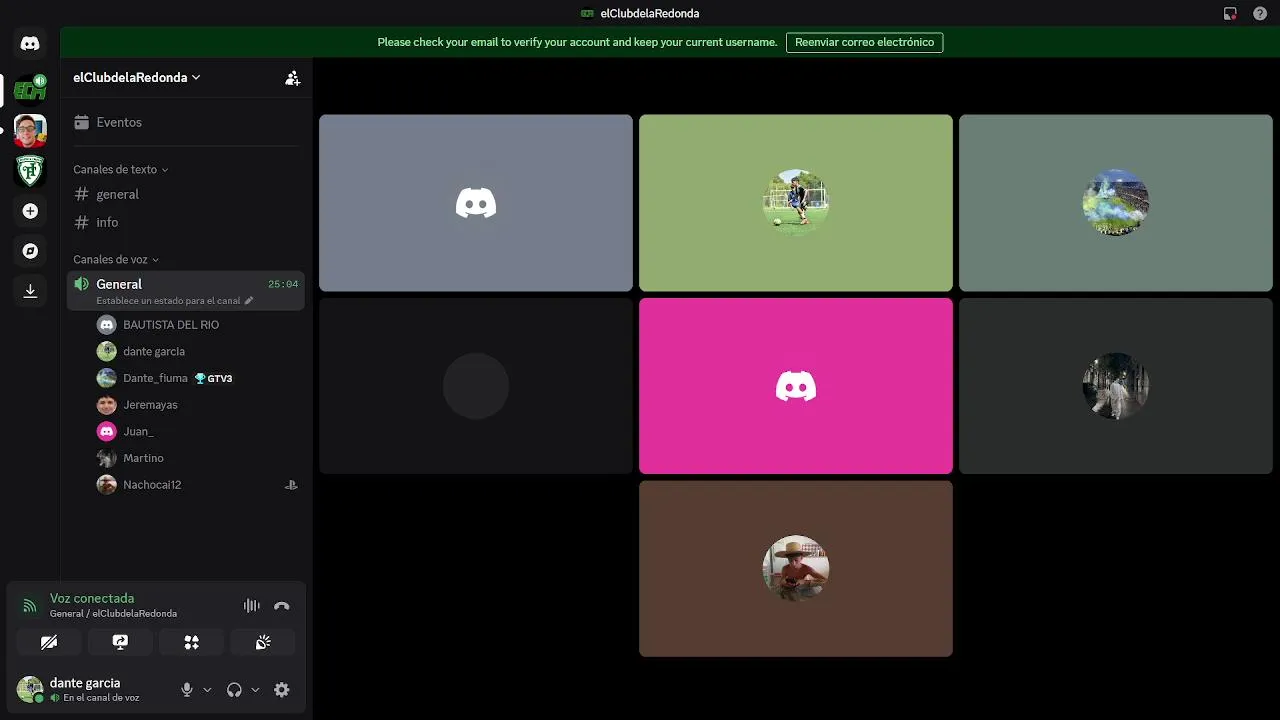Collapse Canales de texto category
Screen dimensions: 1280x720
tap(120, 170)
